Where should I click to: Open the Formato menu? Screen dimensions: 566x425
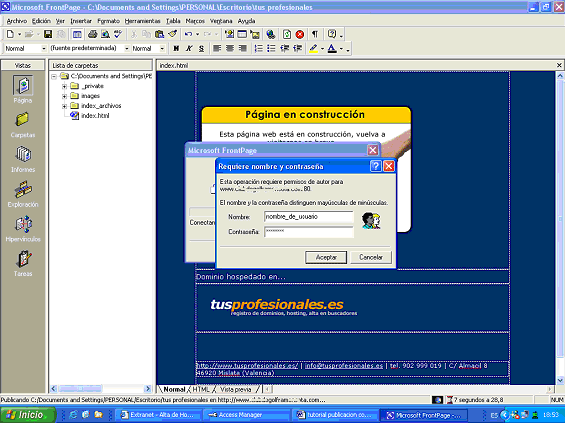click(x=108, y=21)
